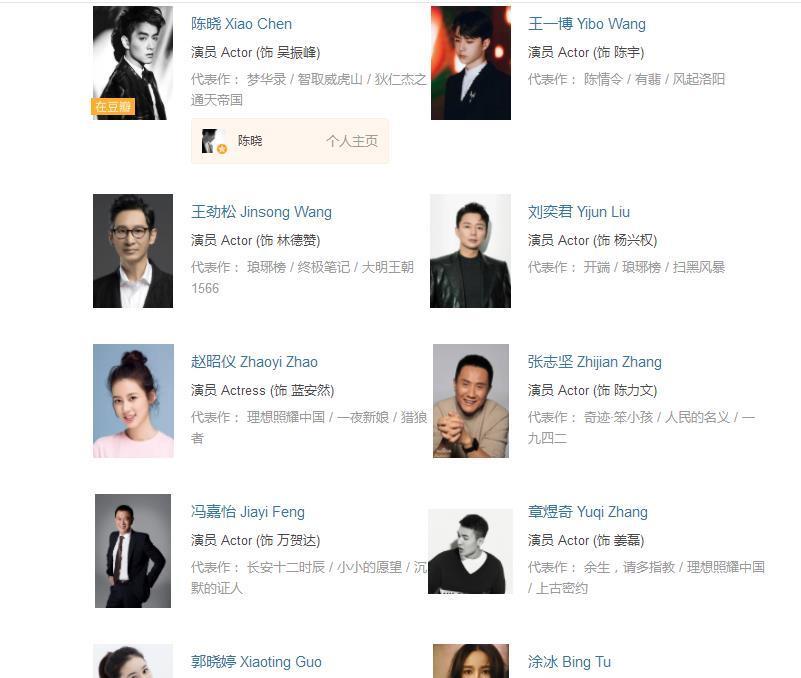801x678 pixels.
Task: Open Jiayi Feng portrait in suit
Action: [x=133, y=551]
